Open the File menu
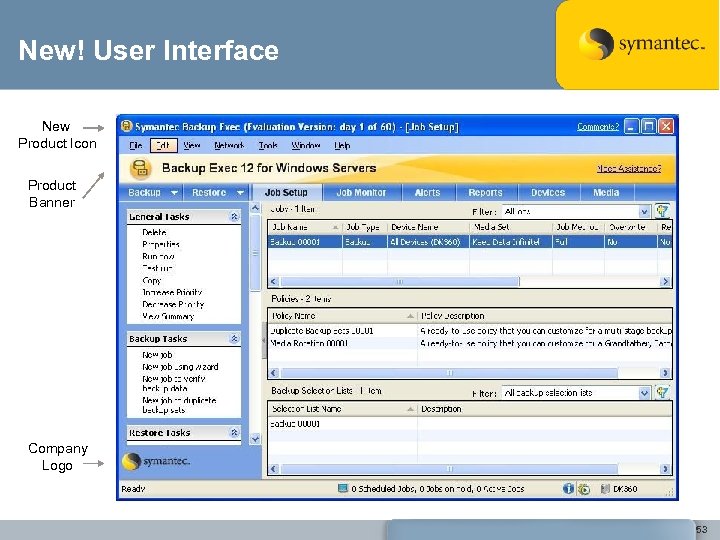 (135, 146)
